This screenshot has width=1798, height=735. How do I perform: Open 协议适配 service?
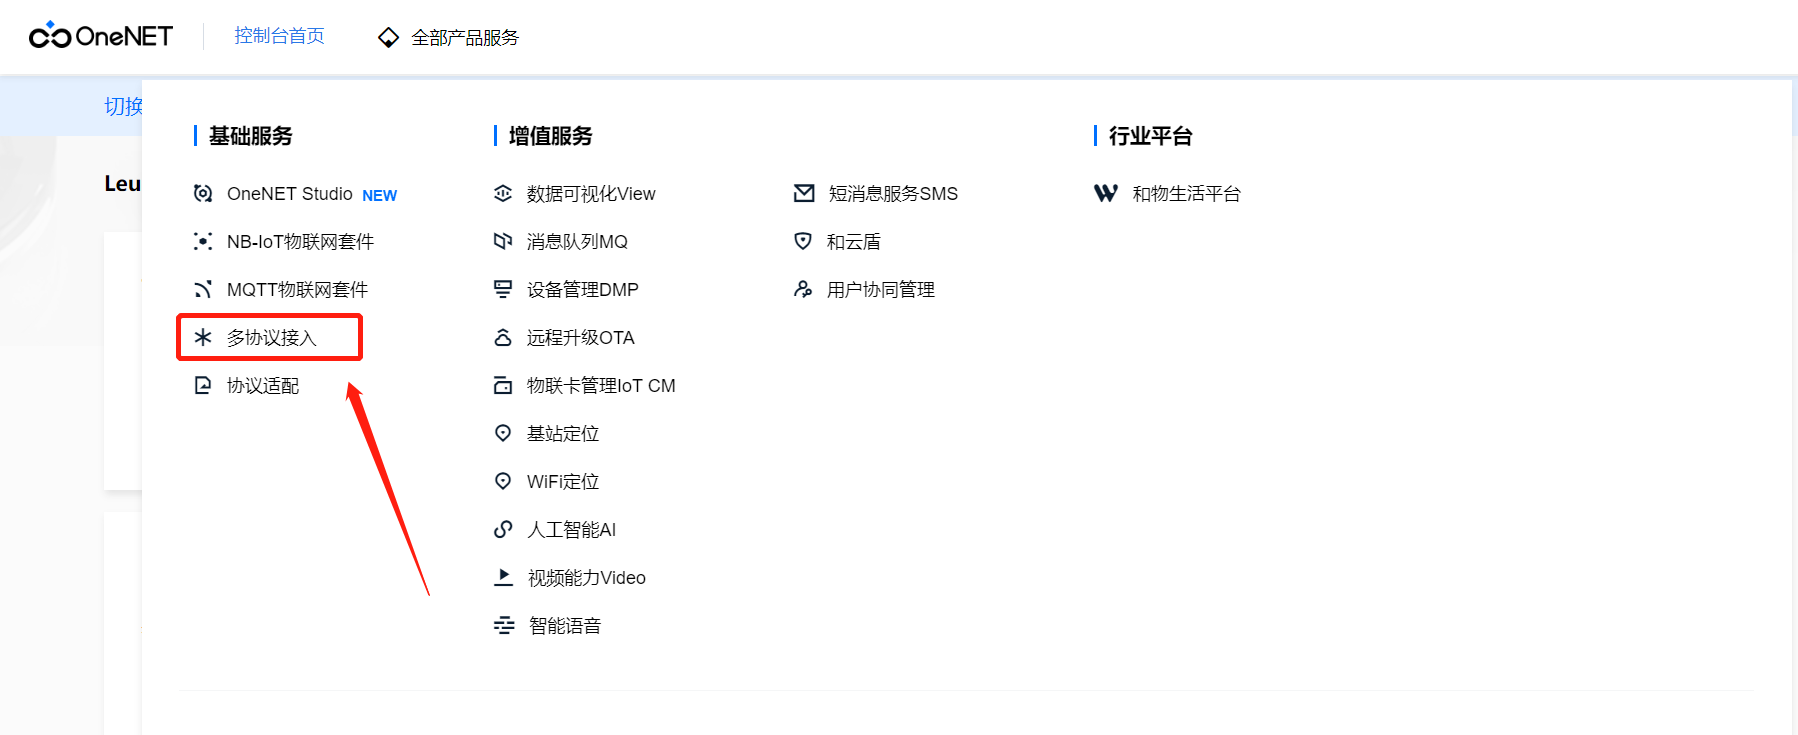pos(263,386)
